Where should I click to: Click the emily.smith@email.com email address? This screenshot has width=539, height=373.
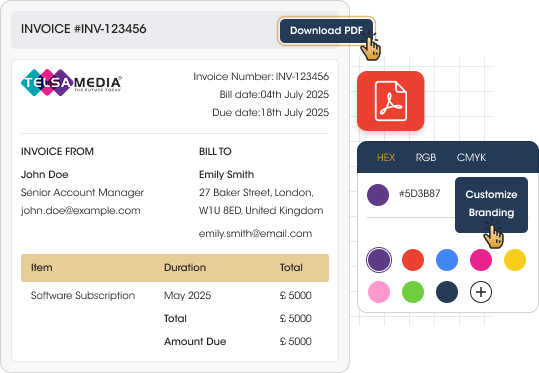click(255, 233)
